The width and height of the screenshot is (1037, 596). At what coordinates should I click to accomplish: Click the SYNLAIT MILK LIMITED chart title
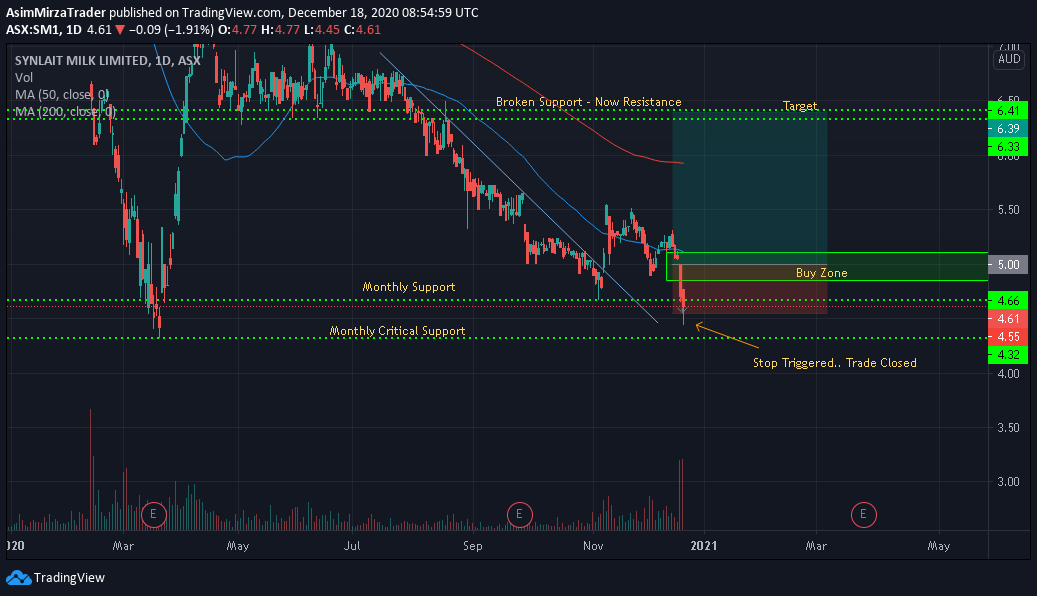(108, 60)
